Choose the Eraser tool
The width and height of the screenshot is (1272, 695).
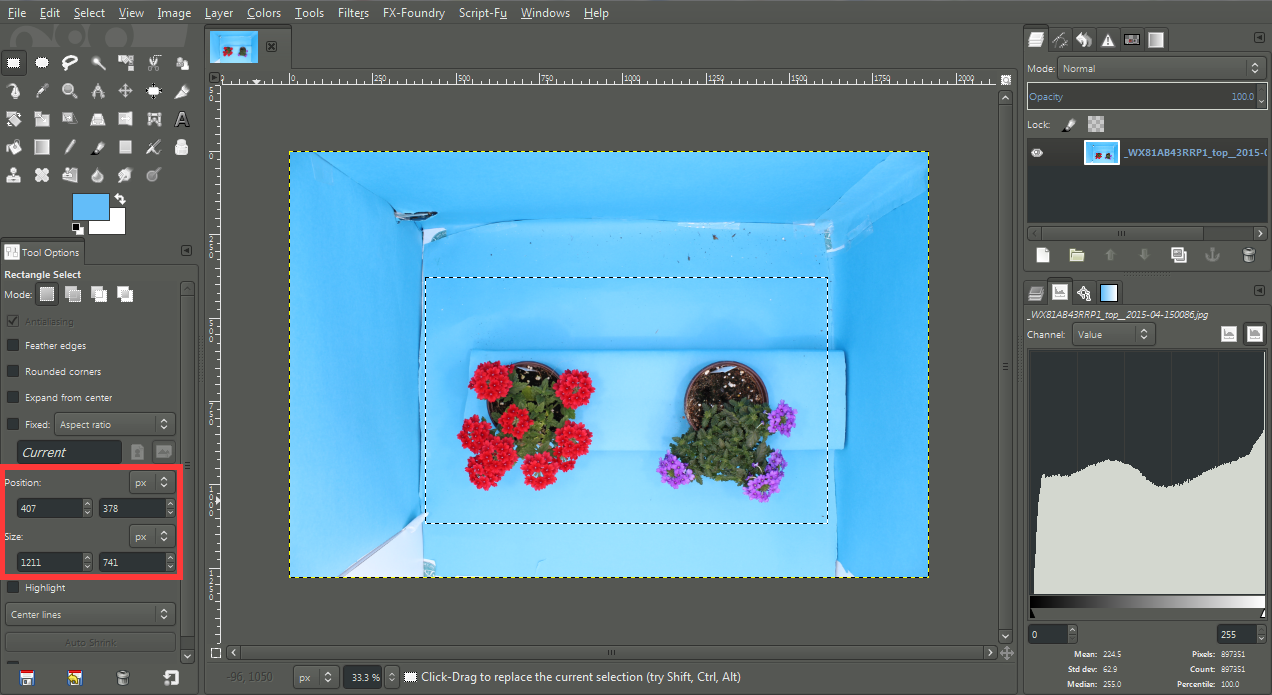126,147
